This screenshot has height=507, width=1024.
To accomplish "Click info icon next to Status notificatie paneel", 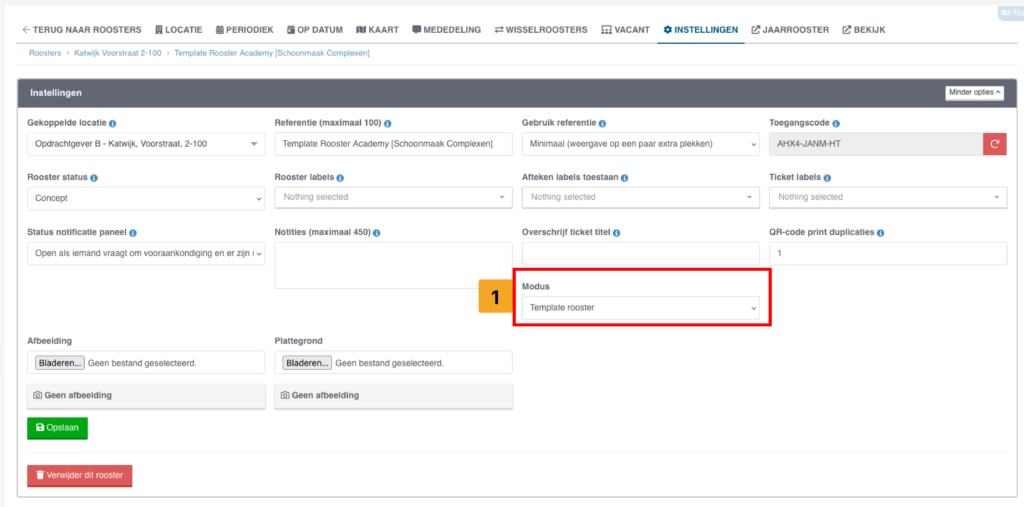I will [133, 233].
